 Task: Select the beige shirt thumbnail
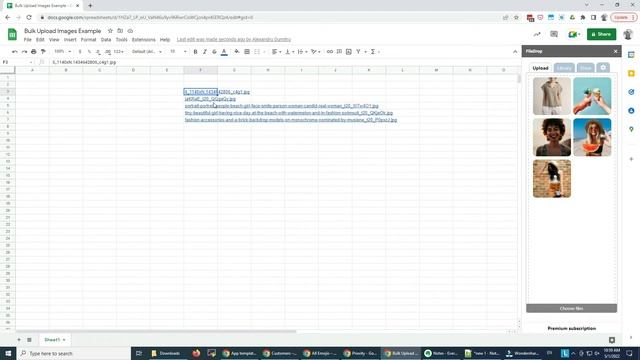552,96
